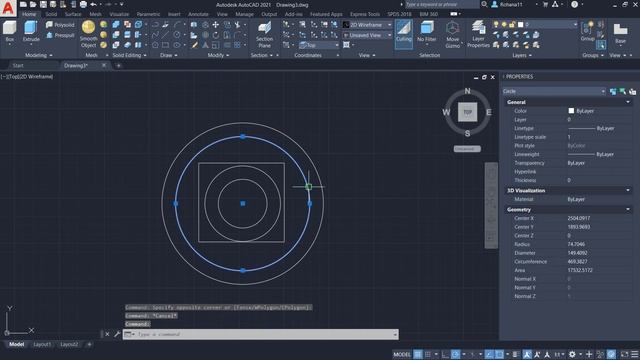Image resolution: width=640 pixels, height=360 pixels.
Task: Close the Drawing3 file tab
Action: coord(104,65)
